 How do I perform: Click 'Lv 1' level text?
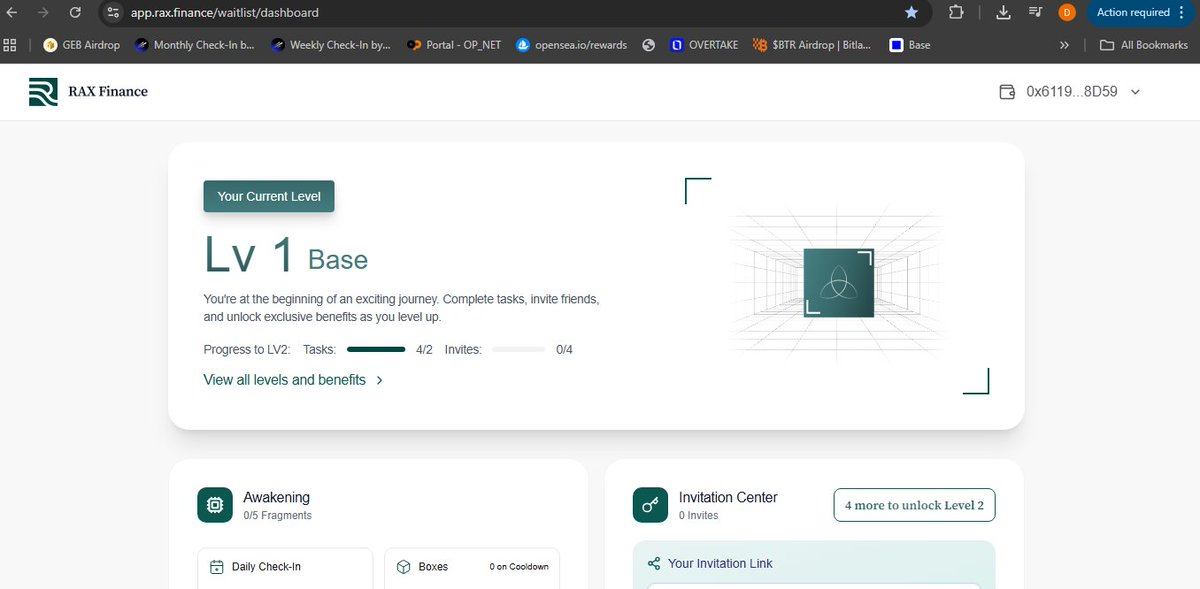click(249, 254)
